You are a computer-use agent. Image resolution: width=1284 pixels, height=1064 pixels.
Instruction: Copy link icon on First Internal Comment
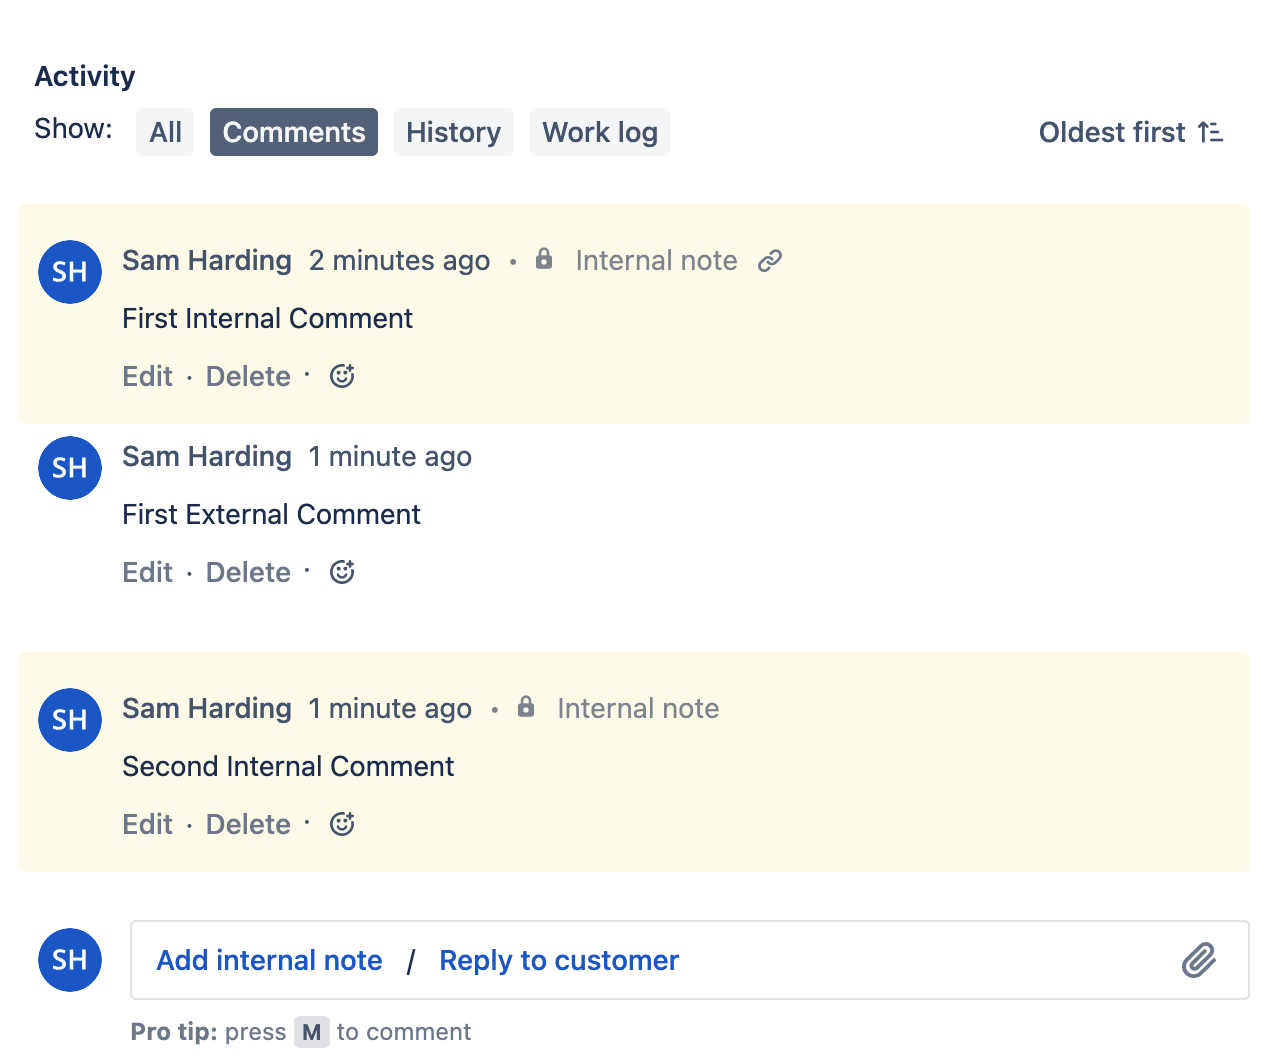769,261
